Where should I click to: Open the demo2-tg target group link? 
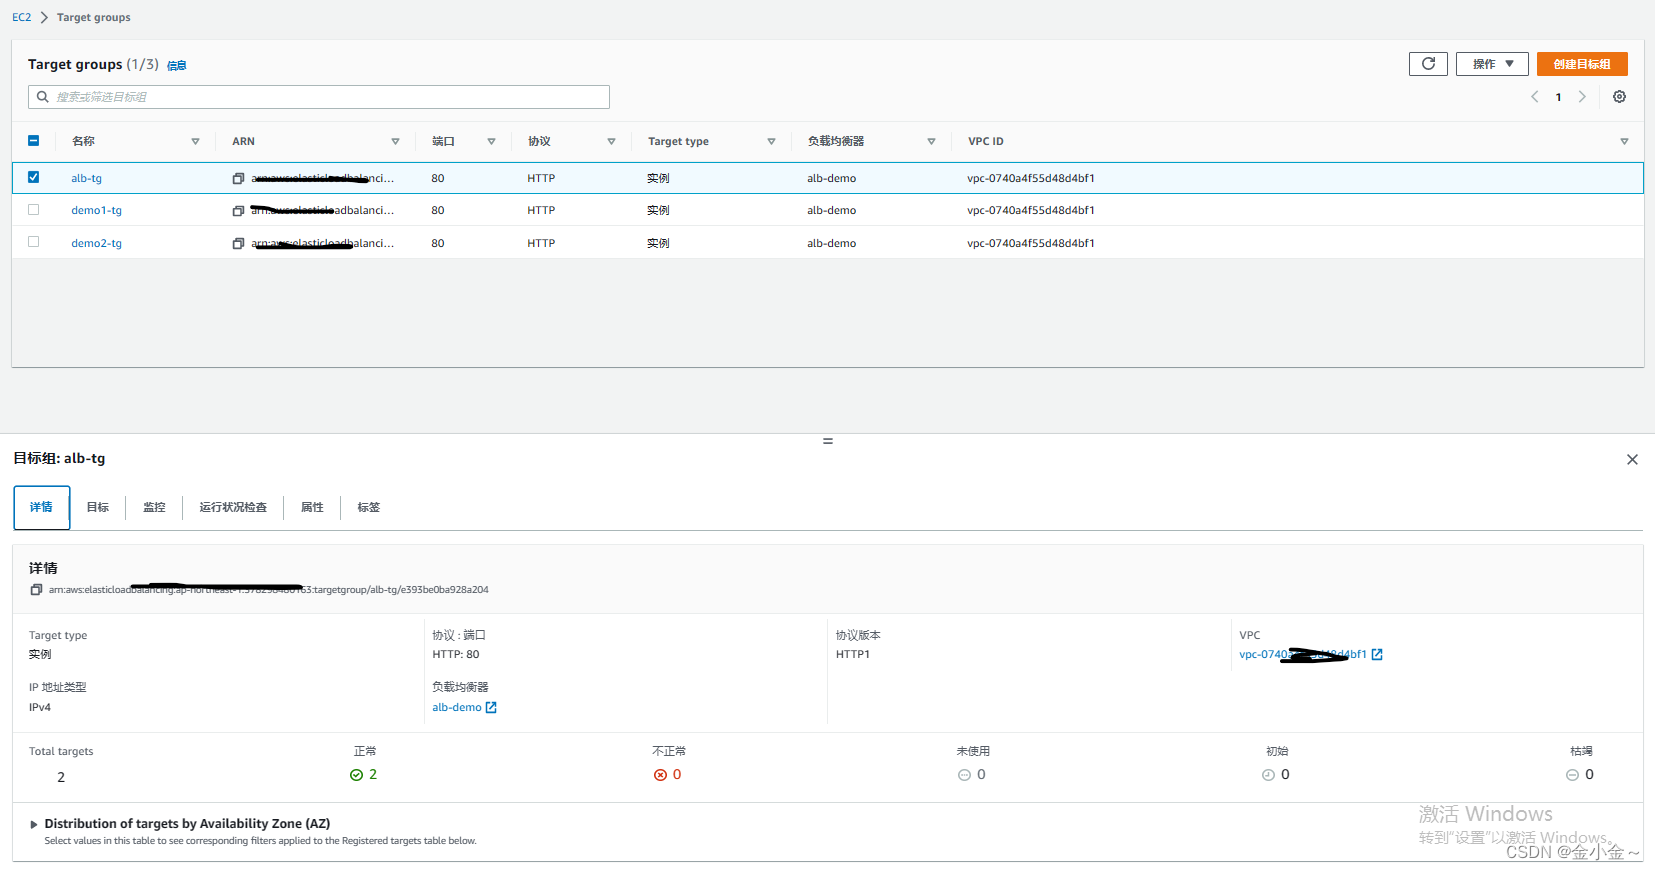coord(96,244)
